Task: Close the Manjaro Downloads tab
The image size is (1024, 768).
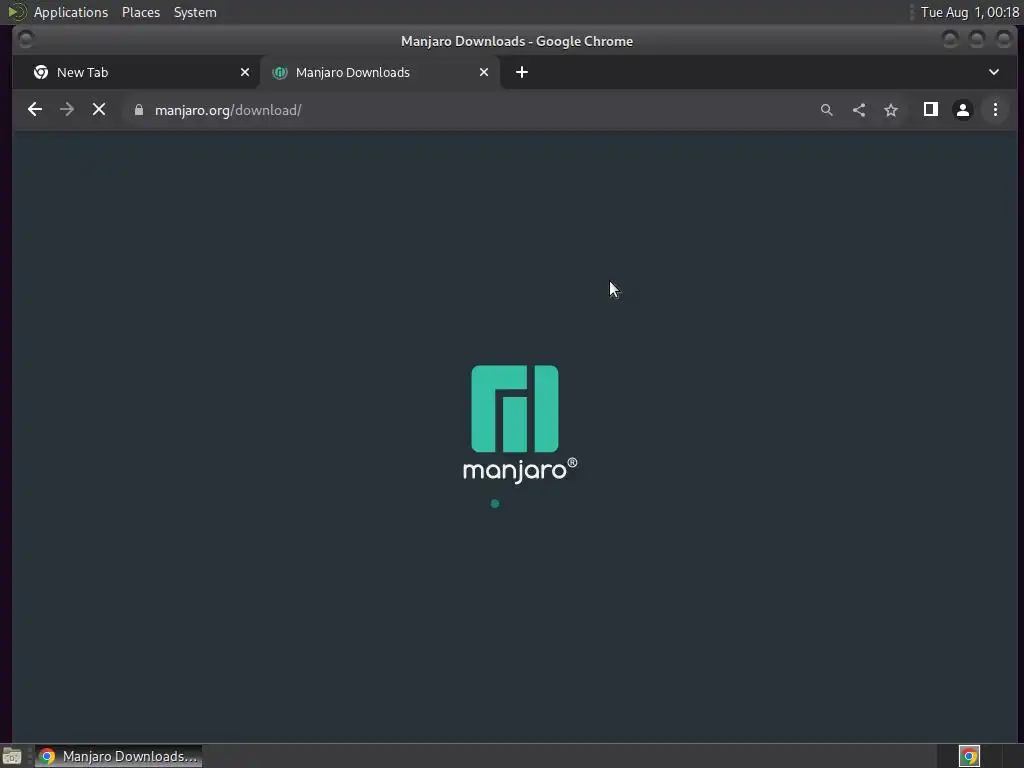Action: 484,72
